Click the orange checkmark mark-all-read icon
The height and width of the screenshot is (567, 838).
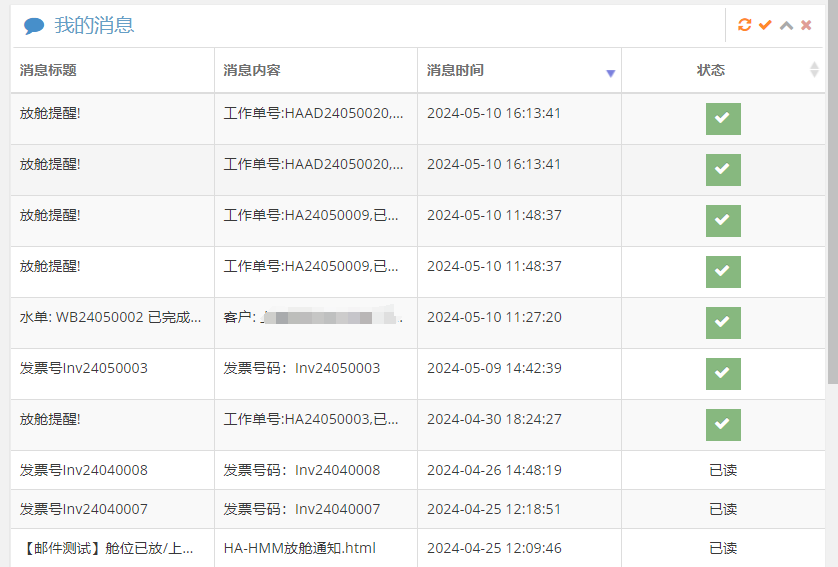pos(765,25)
